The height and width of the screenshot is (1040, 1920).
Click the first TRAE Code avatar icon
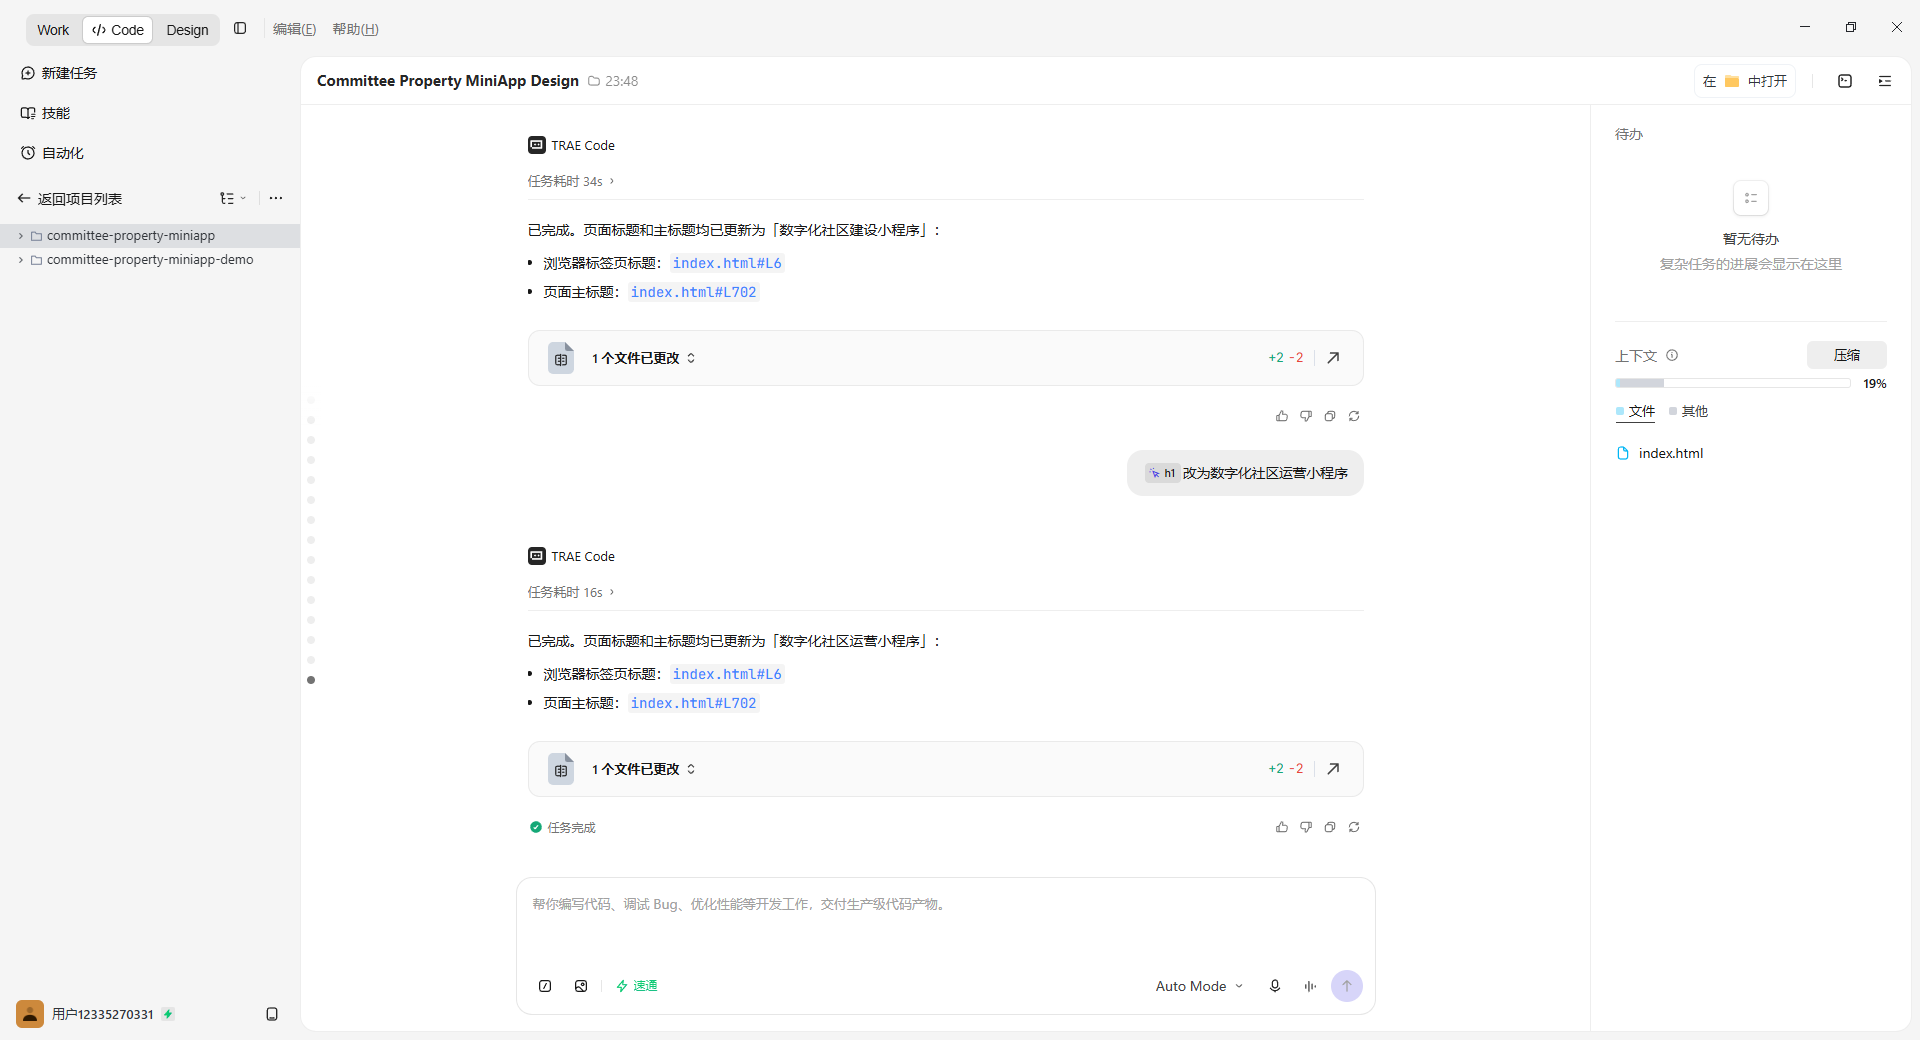(537, 145)
